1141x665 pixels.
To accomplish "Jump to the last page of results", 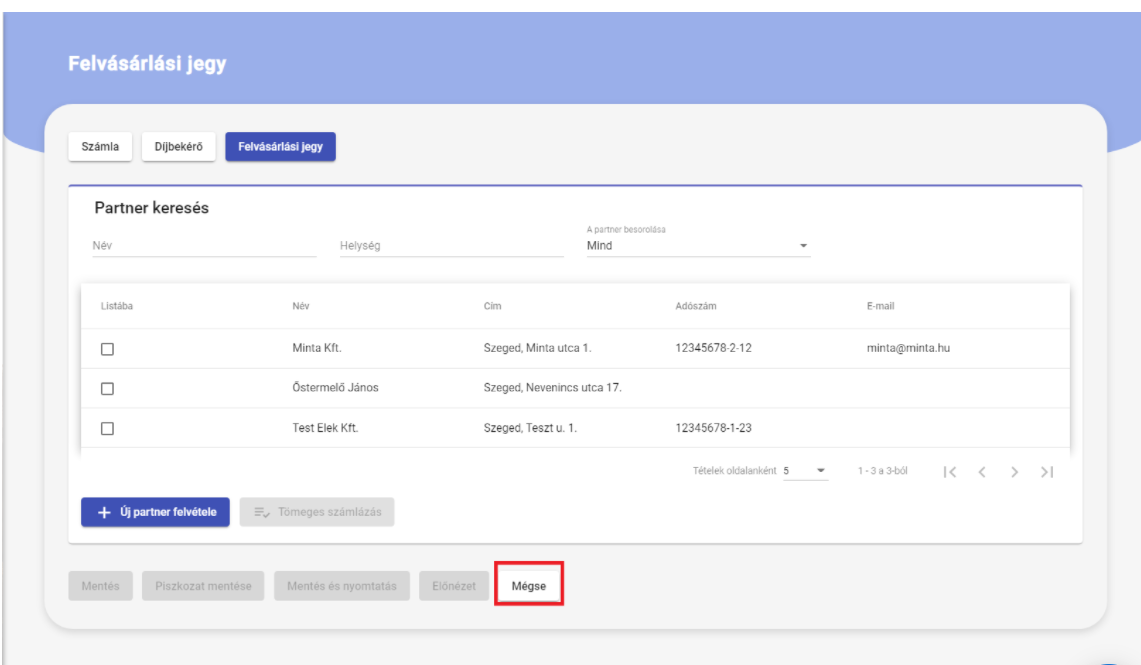I will tap(1047, 472).
